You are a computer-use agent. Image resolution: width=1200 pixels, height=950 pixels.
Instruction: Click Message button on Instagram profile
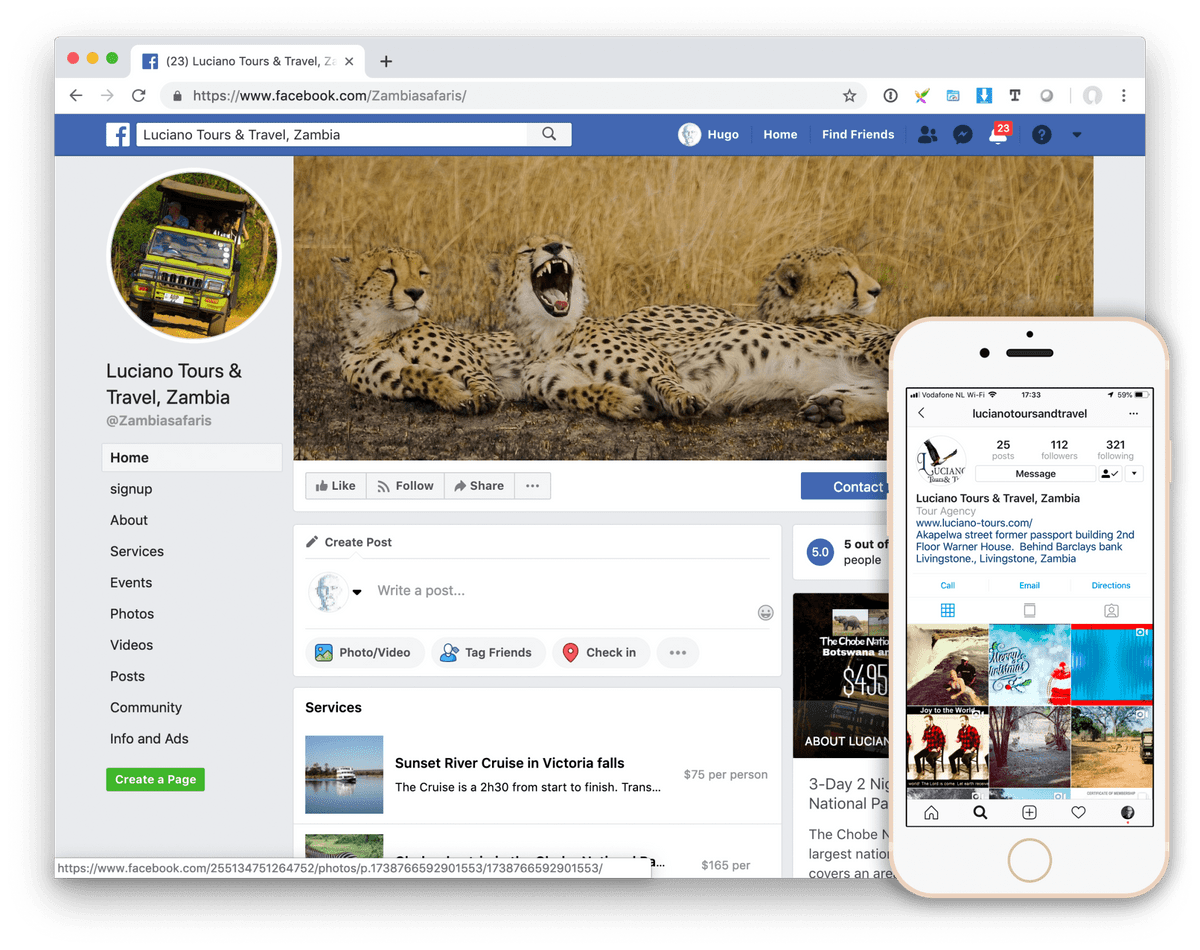(1035, 474)
